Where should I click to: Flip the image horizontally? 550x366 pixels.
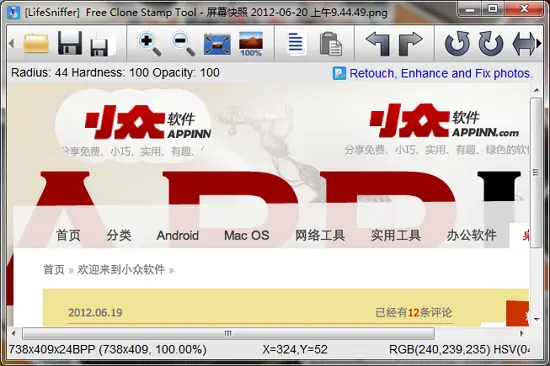[x=523, y=44]
